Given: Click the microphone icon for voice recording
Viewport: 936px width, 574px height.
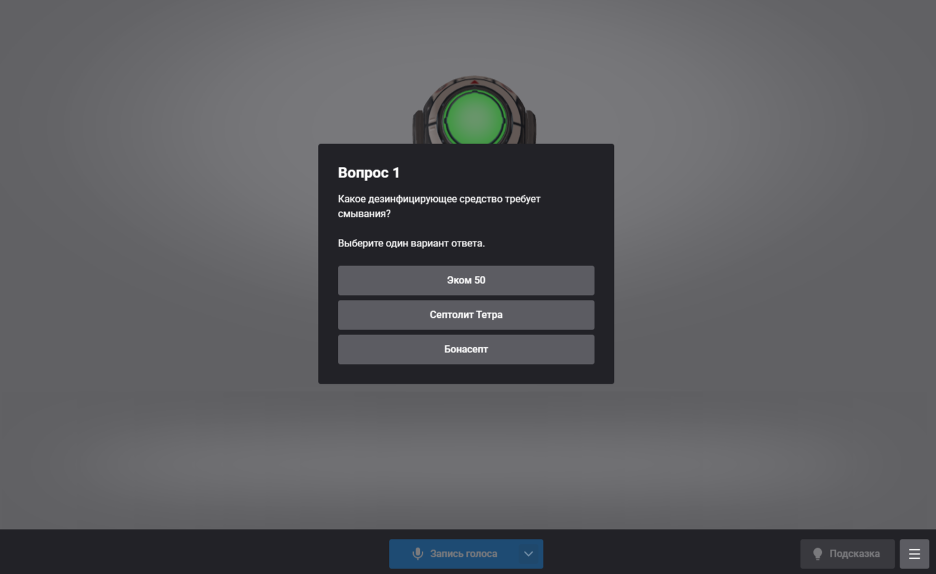Looking at the screenshot, I should (418, 554).
